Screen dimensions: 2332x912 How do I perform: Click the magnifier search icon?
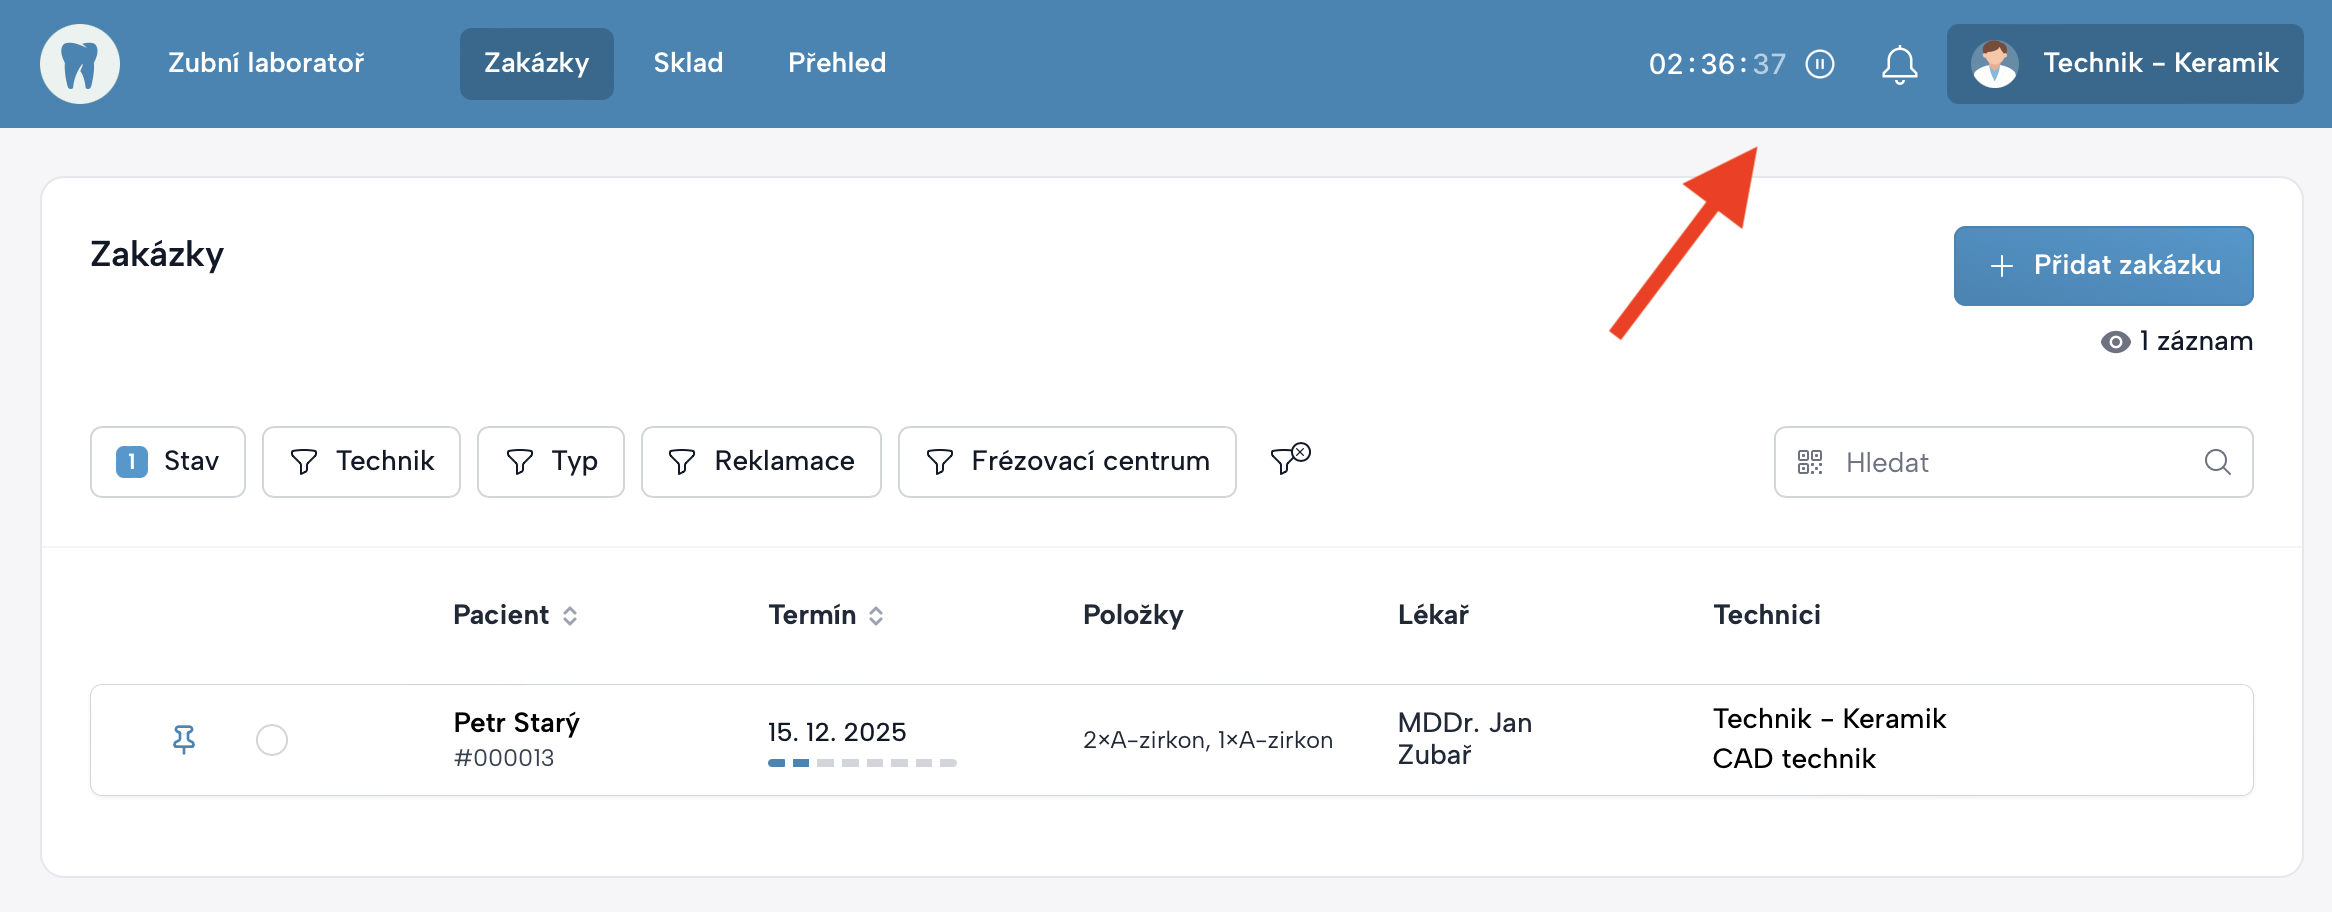click(2217, 462)
